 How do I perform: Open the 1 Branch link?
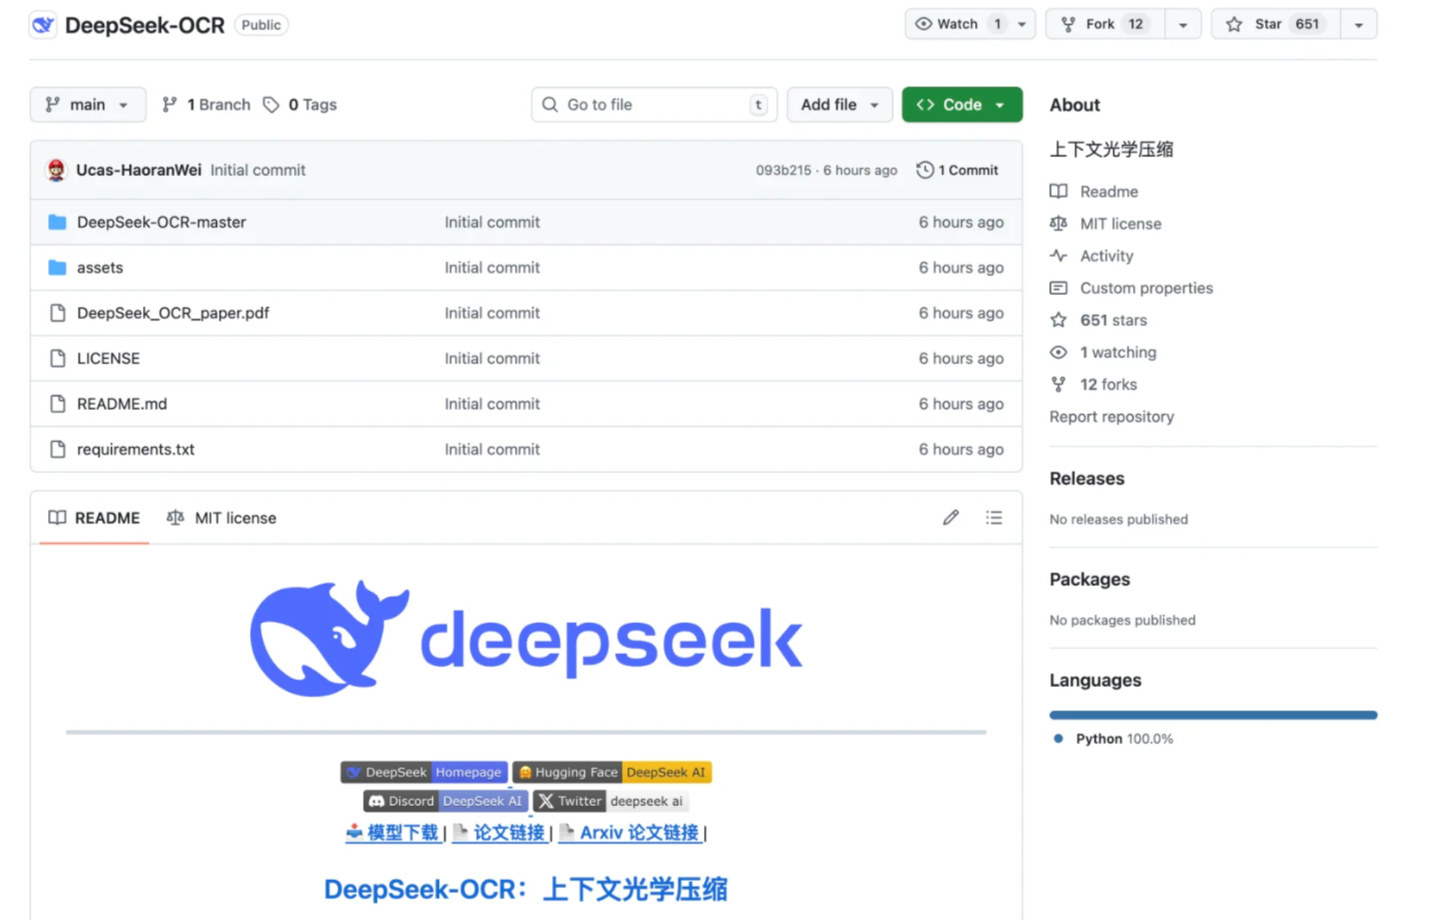(x=206, y=105)
